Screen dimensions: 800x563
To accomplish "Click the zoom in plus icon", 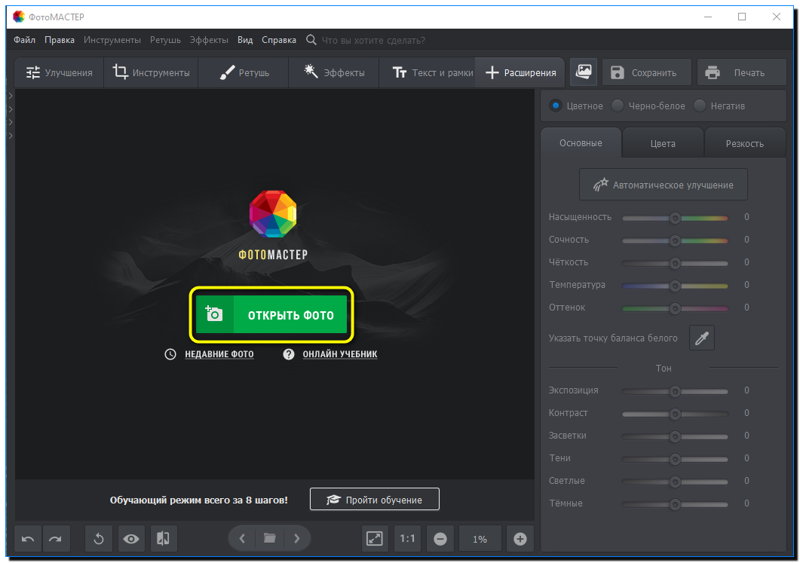I will tap(520, 538).
